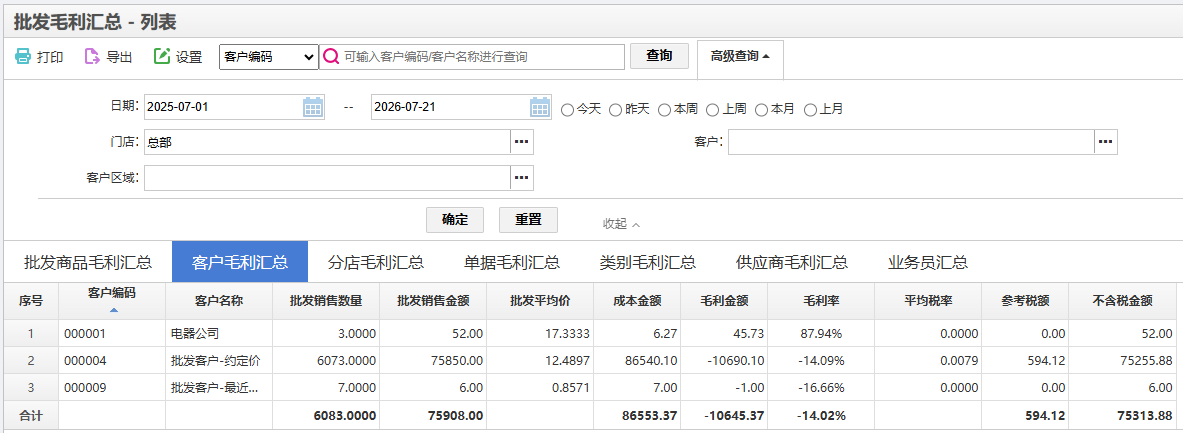
Task: Click total margin rate -14.02%
Action: (820, 415)
